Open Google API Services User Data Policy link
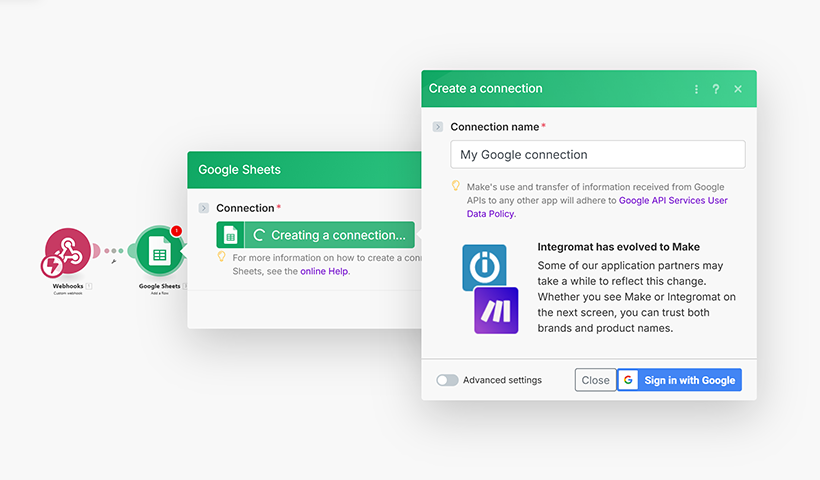 point(673,200)
